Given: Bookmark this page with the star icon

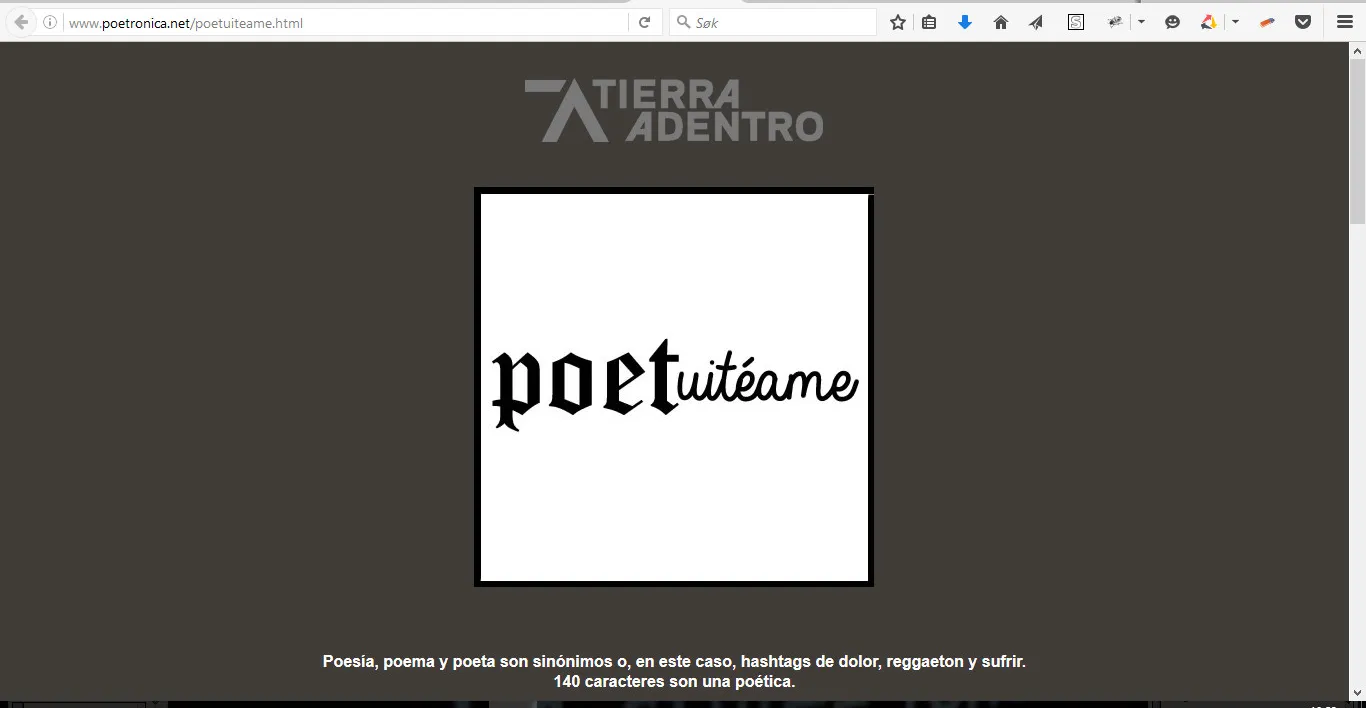Looking at the screenshot, I should coord(898,22).
